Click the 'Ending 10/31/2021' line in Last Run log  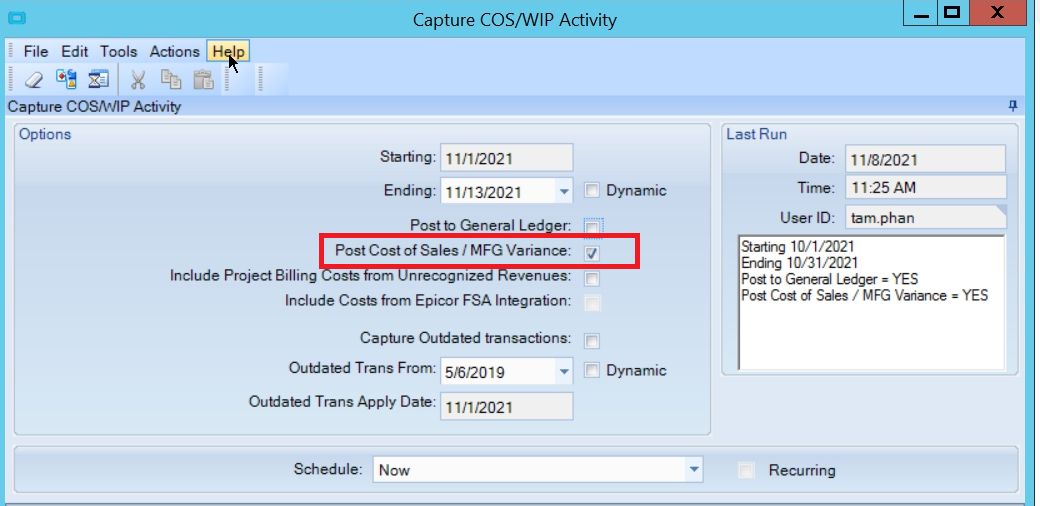point(799,263)
